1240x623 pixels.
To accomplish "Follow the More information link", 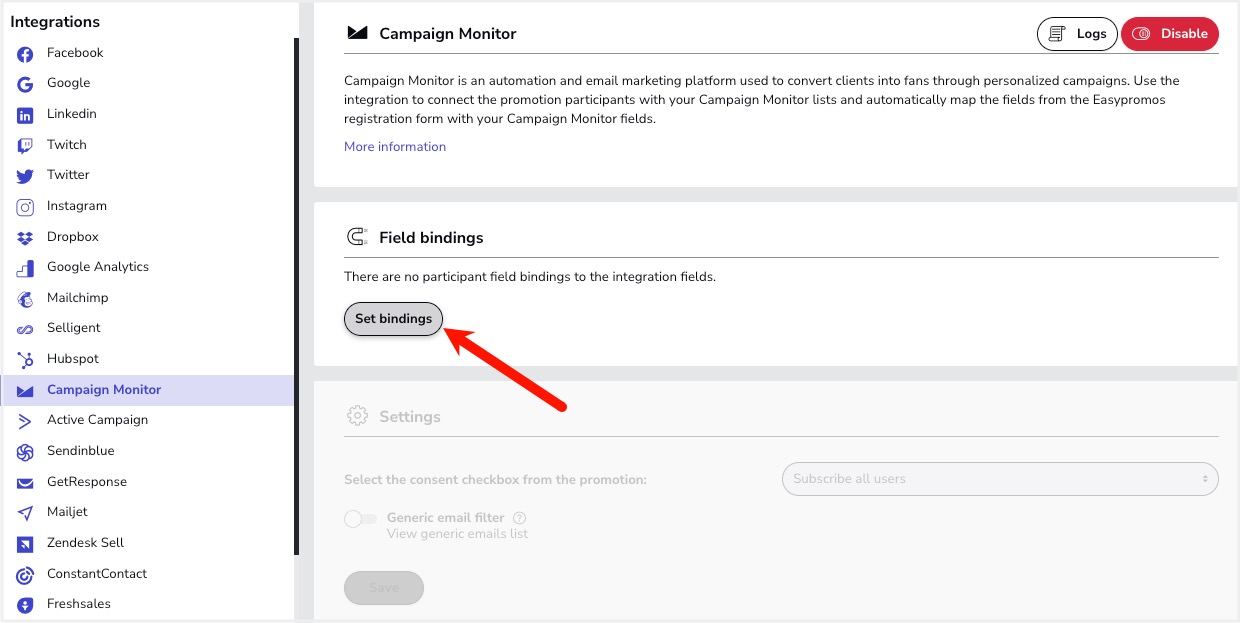I will click(x=395, y=146).
